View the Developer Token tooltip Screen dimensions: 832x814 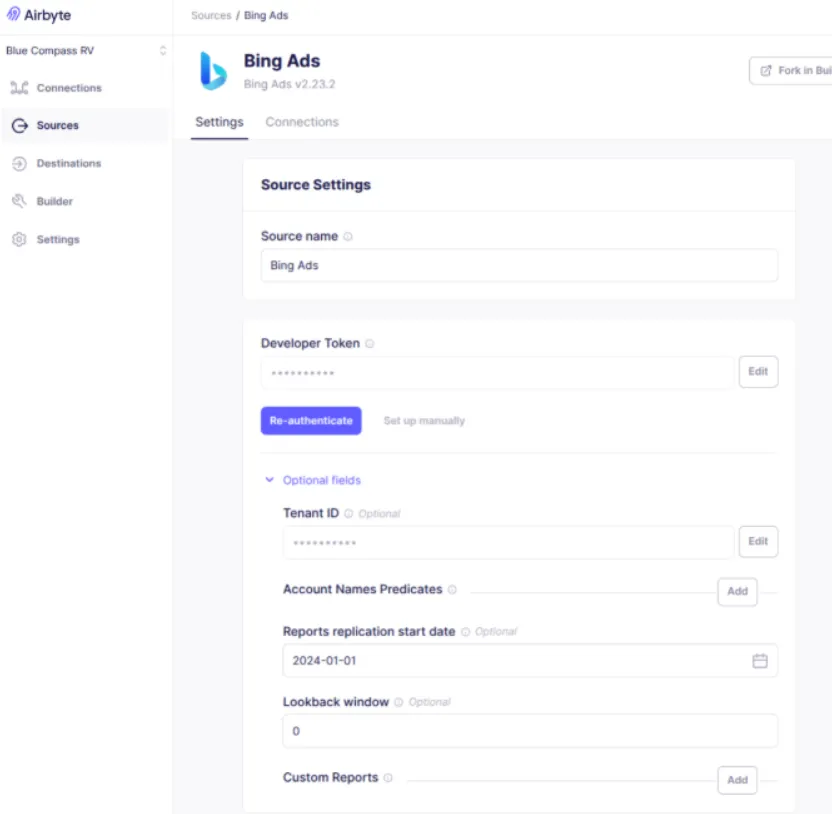click(368, 343)
